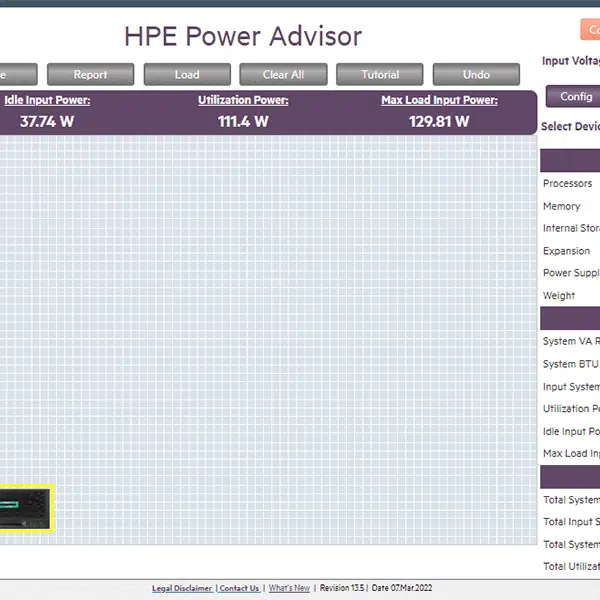
Task: Open the Contact Us link
Action: (x=239, y=588)
